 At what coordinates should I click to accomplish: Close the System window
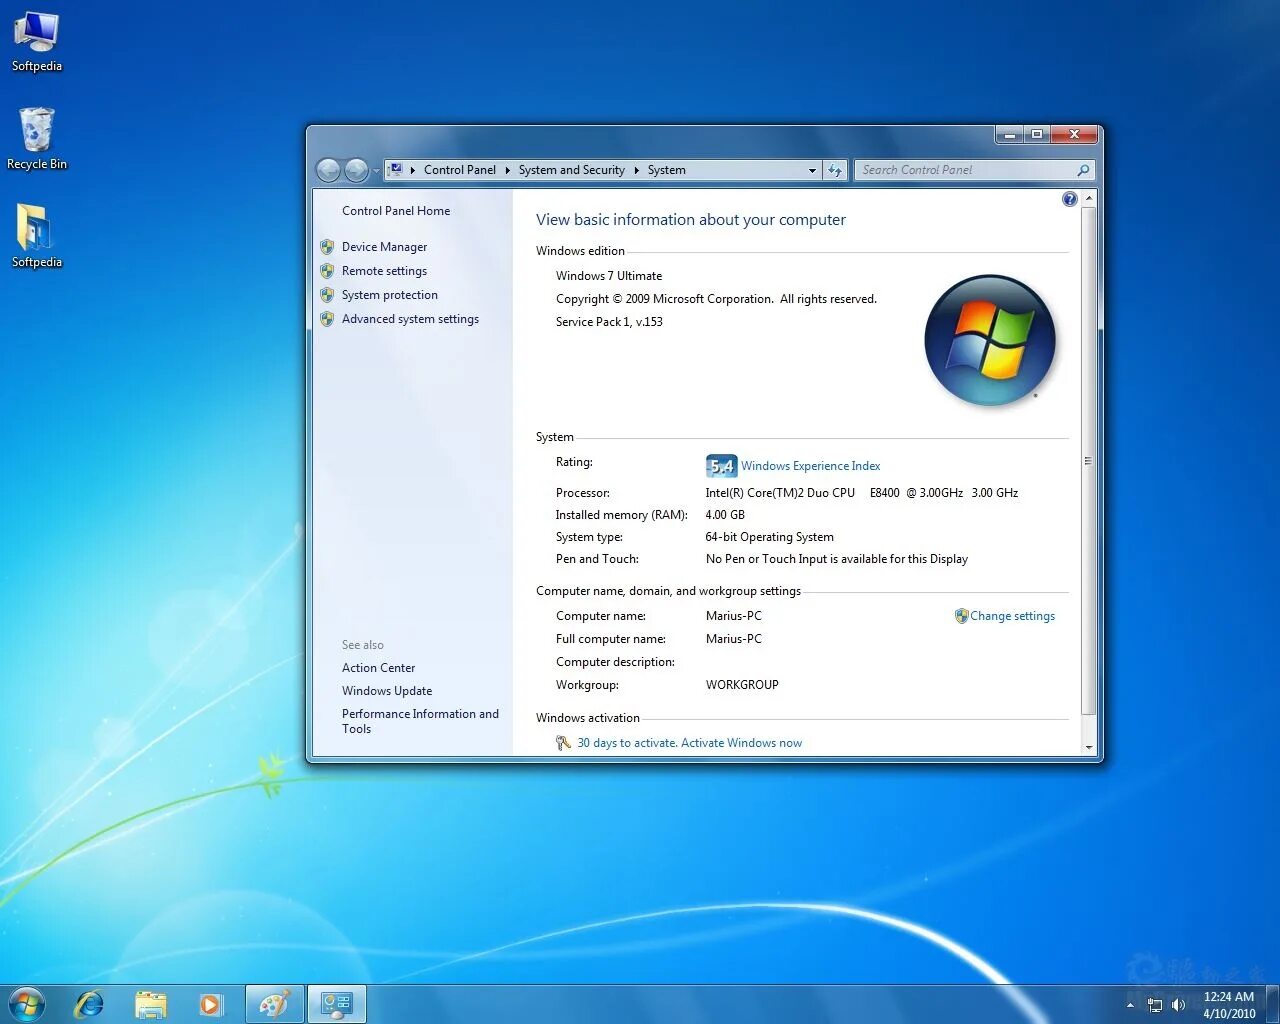pos(1075,134)
